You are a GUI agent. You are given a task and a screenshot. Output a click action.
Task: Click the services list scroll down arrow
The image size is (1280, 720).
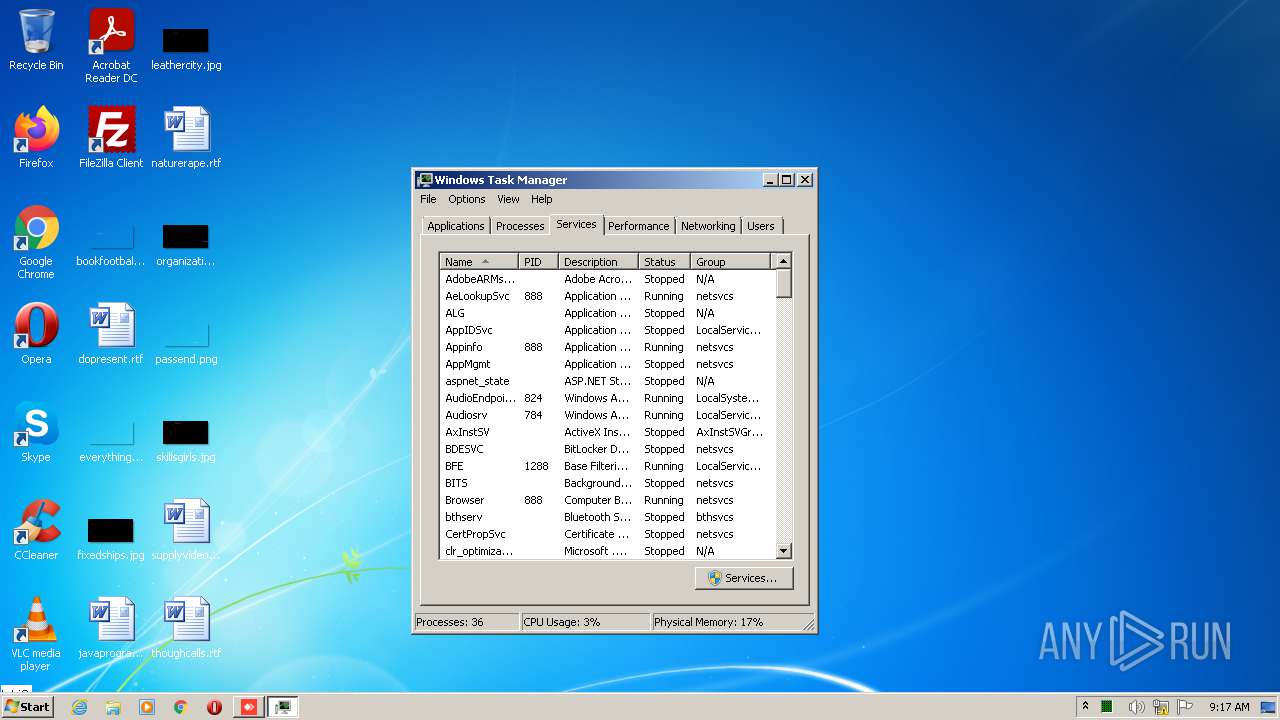pyautogui.click(x=783, y=551)
